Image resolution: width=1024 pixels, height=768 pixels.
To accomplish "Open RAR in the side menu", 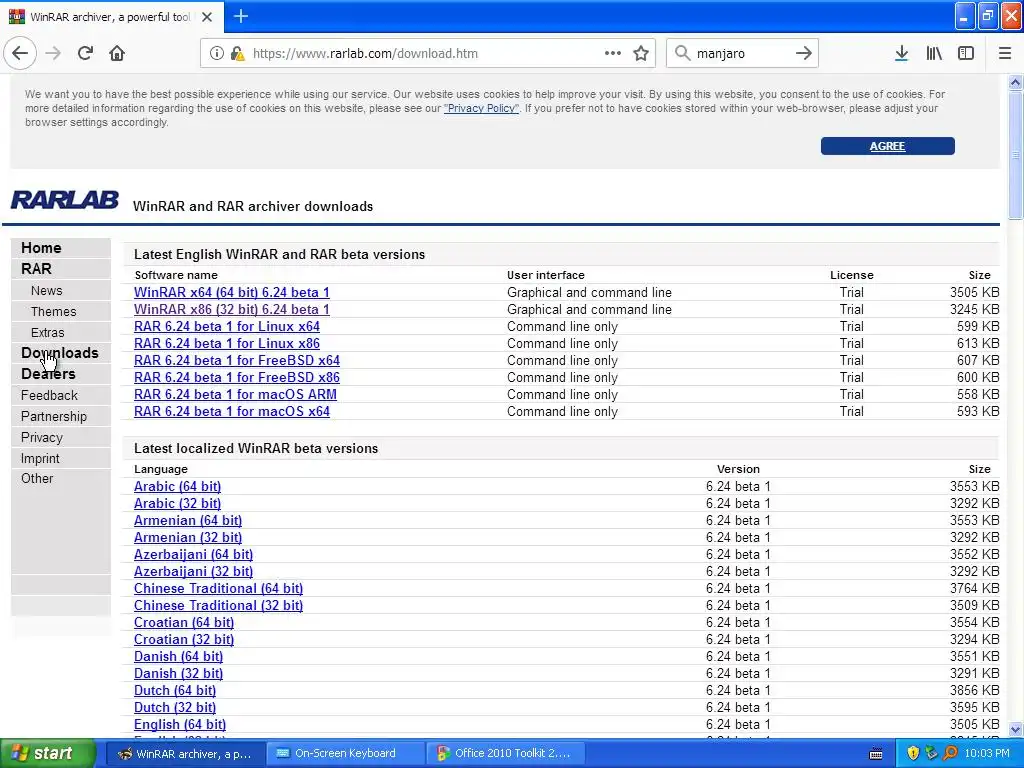I will (x=36, y=268).
